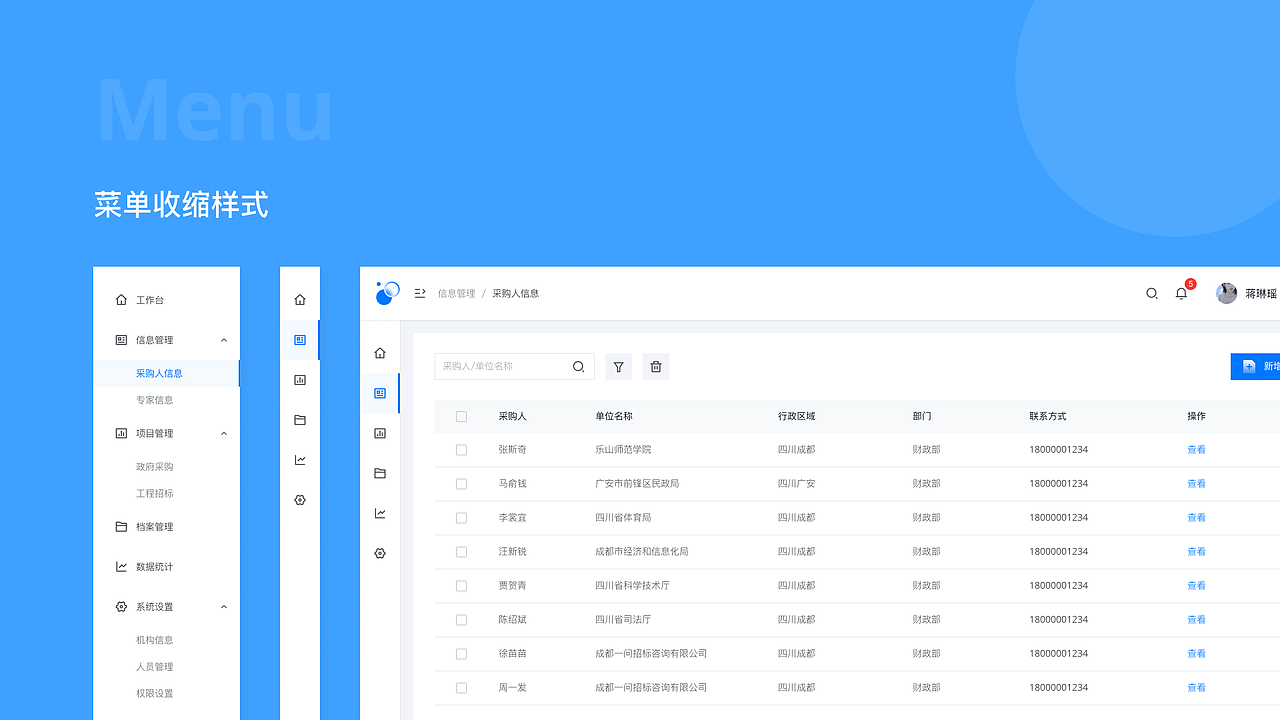Check the box for 周一发 row

point(461,688)
